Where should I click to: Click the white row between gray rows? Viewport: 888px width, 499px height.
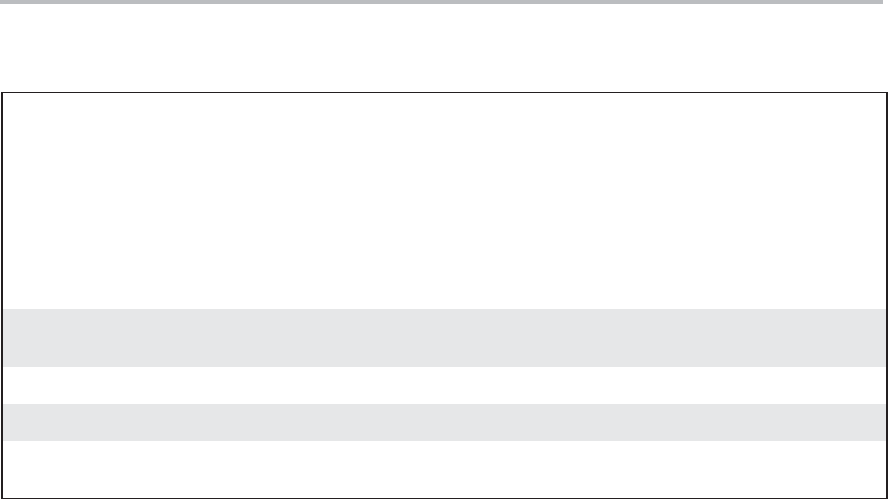point(444,385)
